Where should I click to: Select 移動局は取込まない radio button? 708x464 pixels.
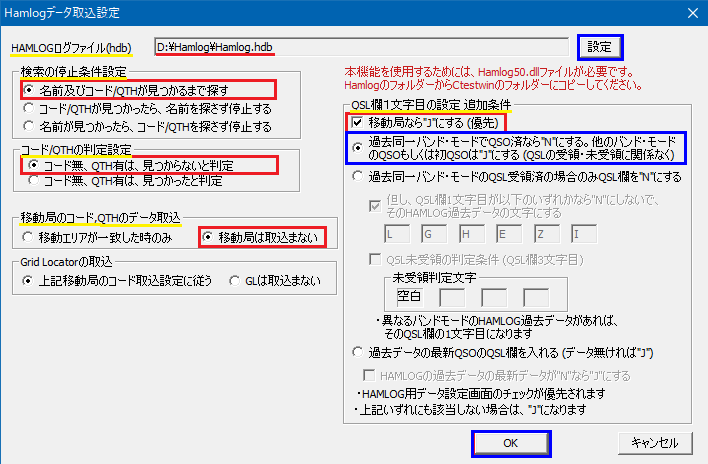[208, 237]
